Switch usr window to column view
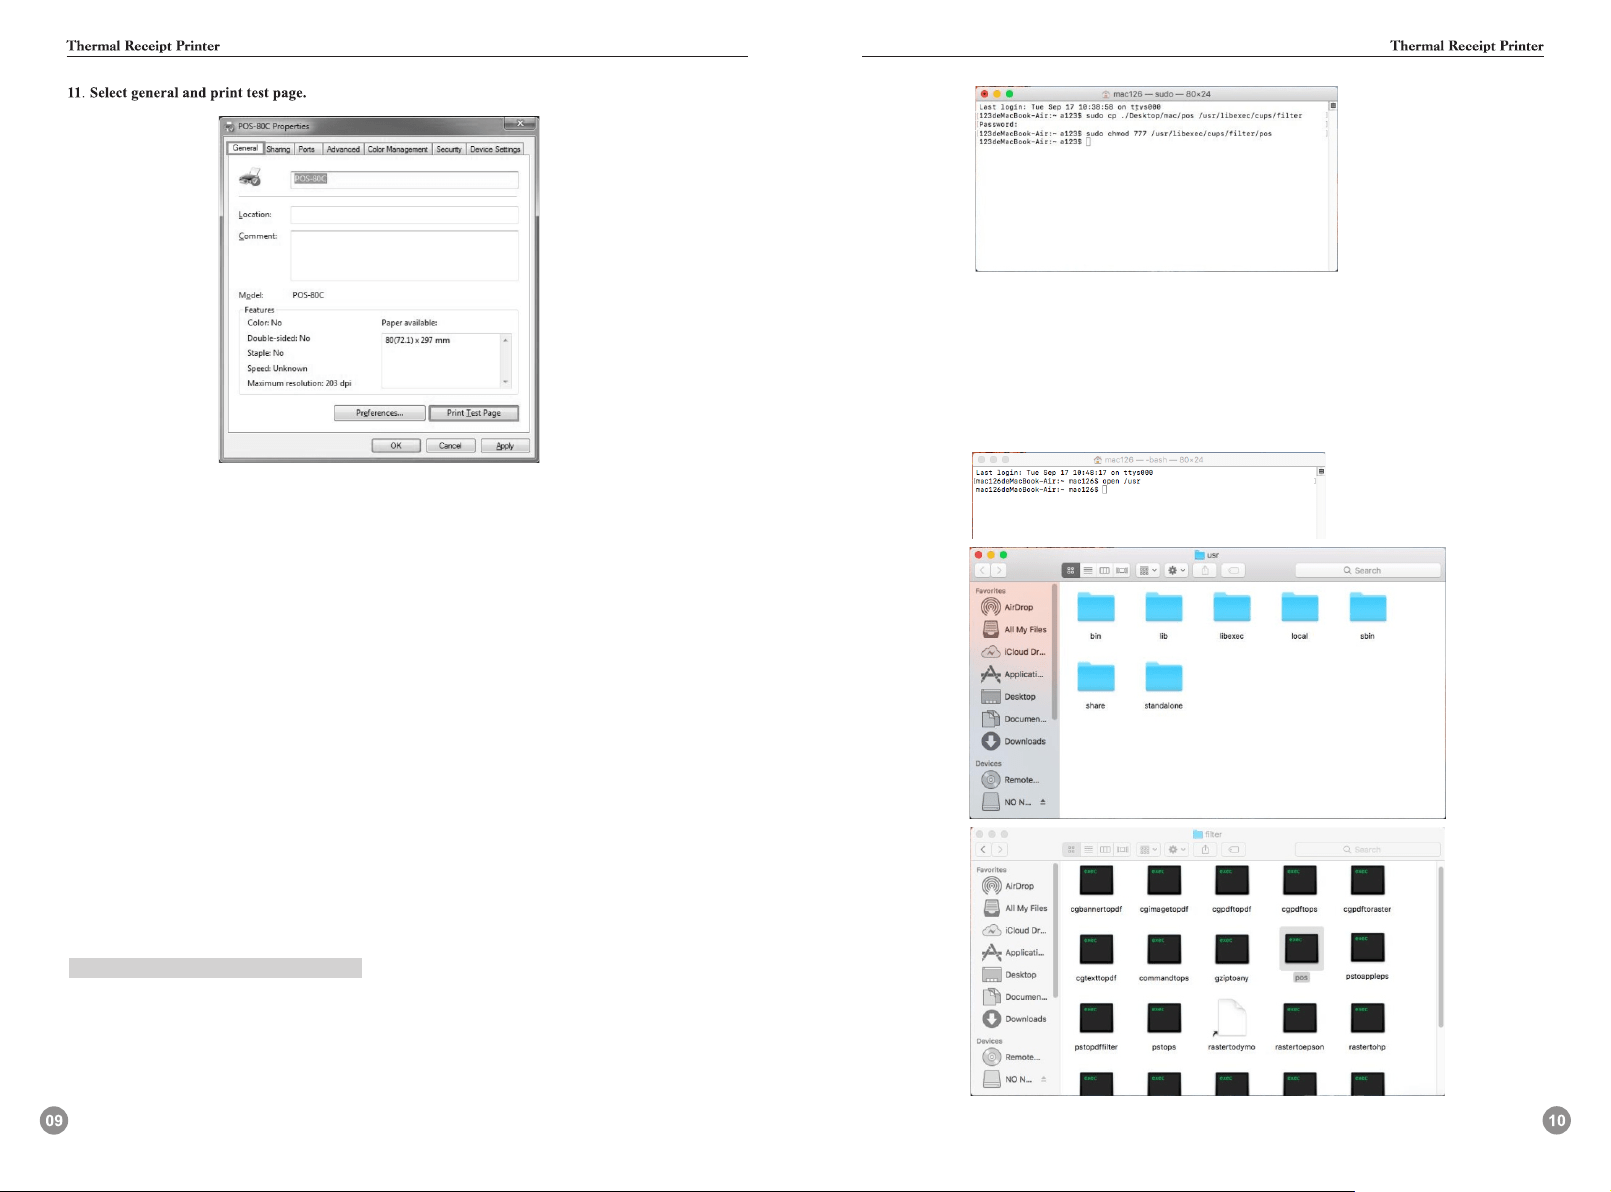This screenshot has width=1611, height=1192. pyautogui.click(x=1105, y=570)
